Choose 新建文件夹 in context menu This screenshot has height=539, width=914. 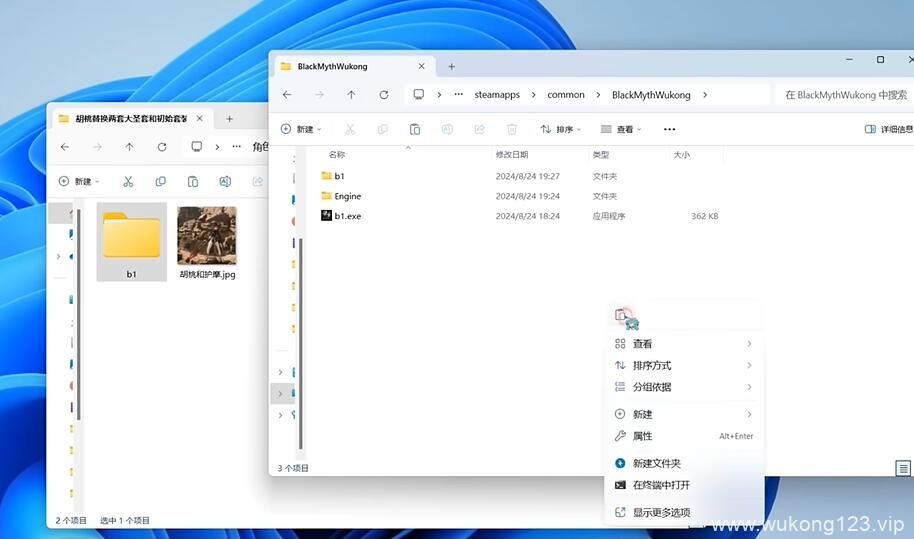tap(684, 463)
